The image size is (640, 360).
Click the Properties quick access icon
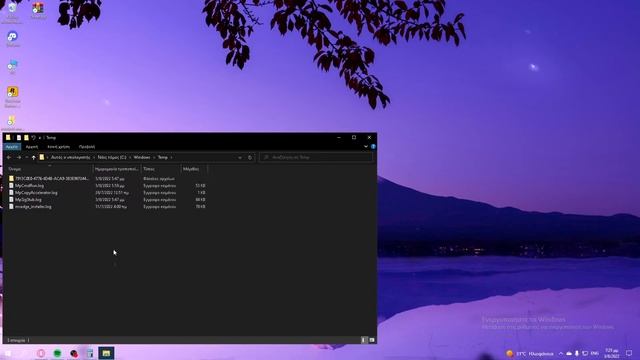coord(19,138)
